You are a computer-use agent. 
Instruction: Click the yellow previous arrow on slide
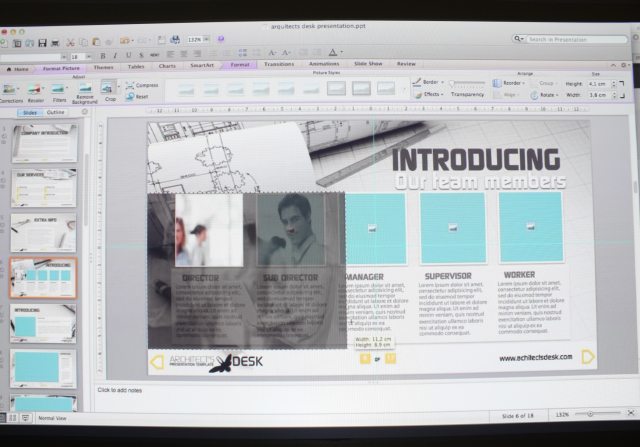pos(157,362)
